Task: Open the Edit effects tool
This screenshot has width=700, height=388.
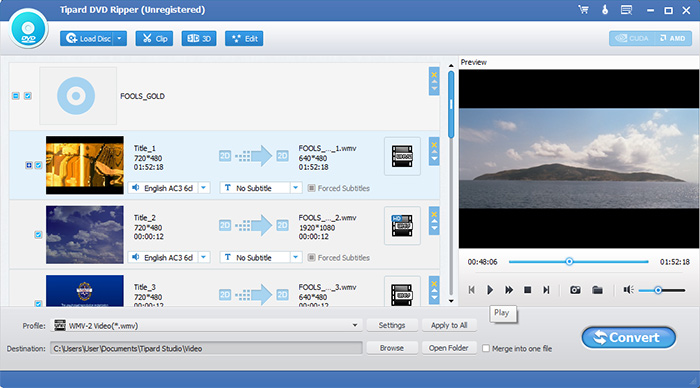Action: pyautogui.click(x=244, y=39)
